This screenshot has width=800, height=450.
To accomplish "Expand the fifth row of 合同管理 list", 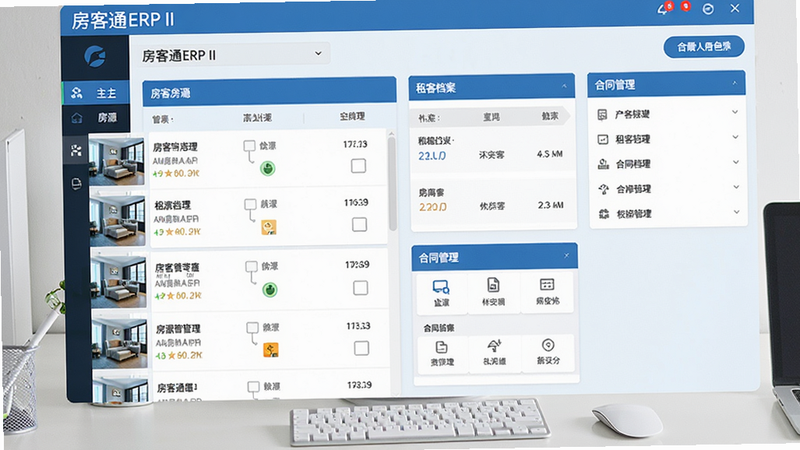I will pyautogui.click(x=736, y=212).
